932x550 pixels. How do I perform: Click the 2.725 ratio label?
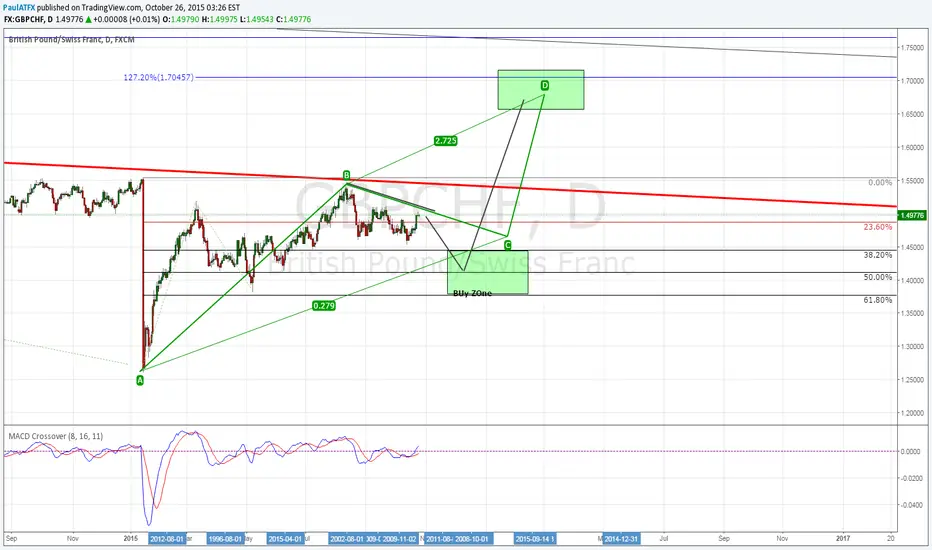[x=446, y=141]
